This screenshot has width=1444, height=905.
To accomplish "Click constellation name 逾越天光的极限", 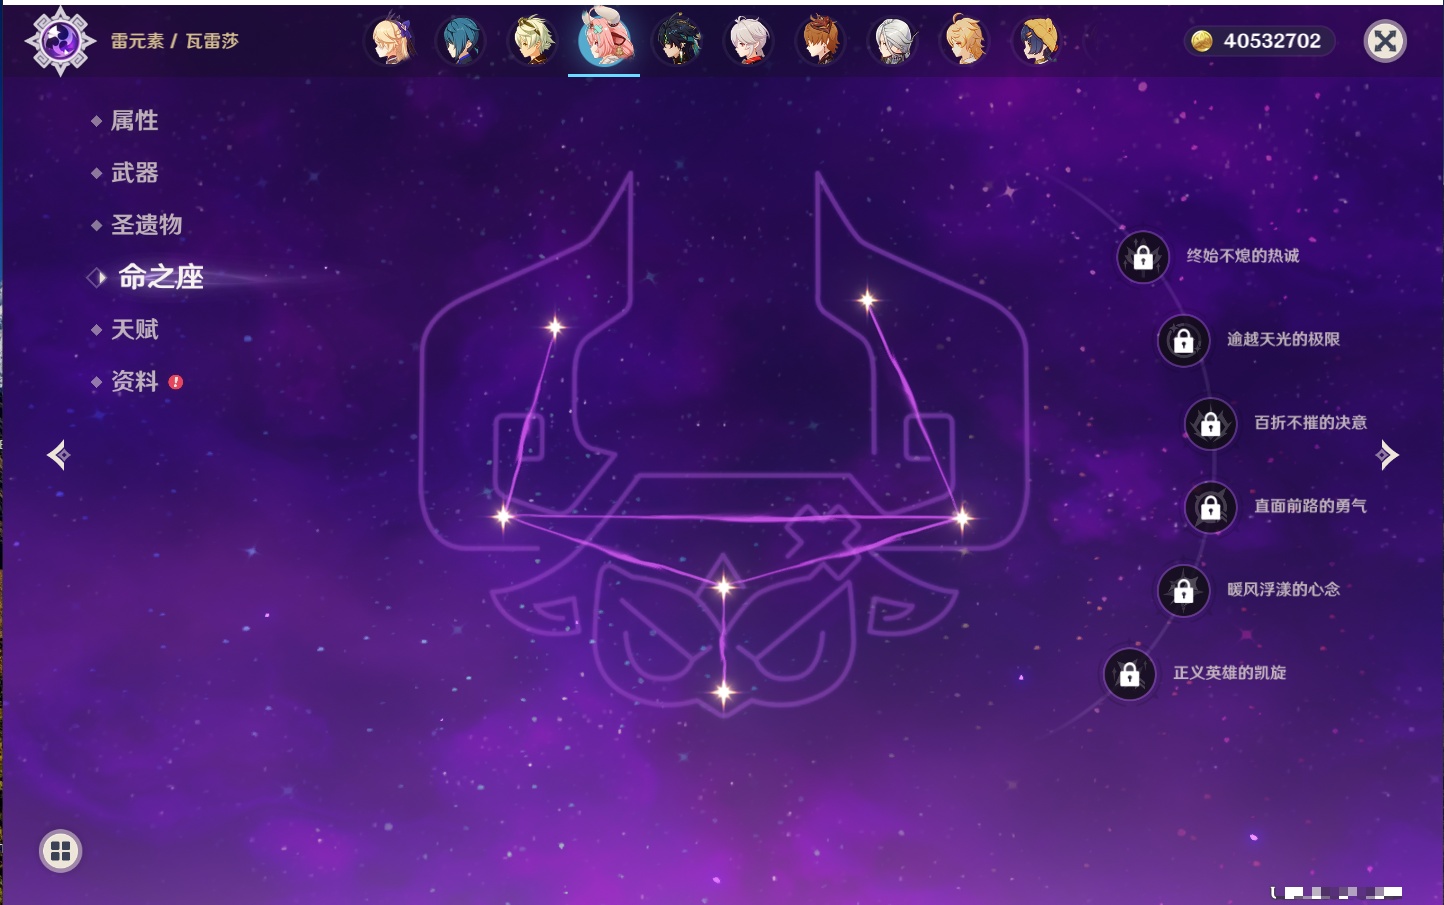I will coord(1284,339).
